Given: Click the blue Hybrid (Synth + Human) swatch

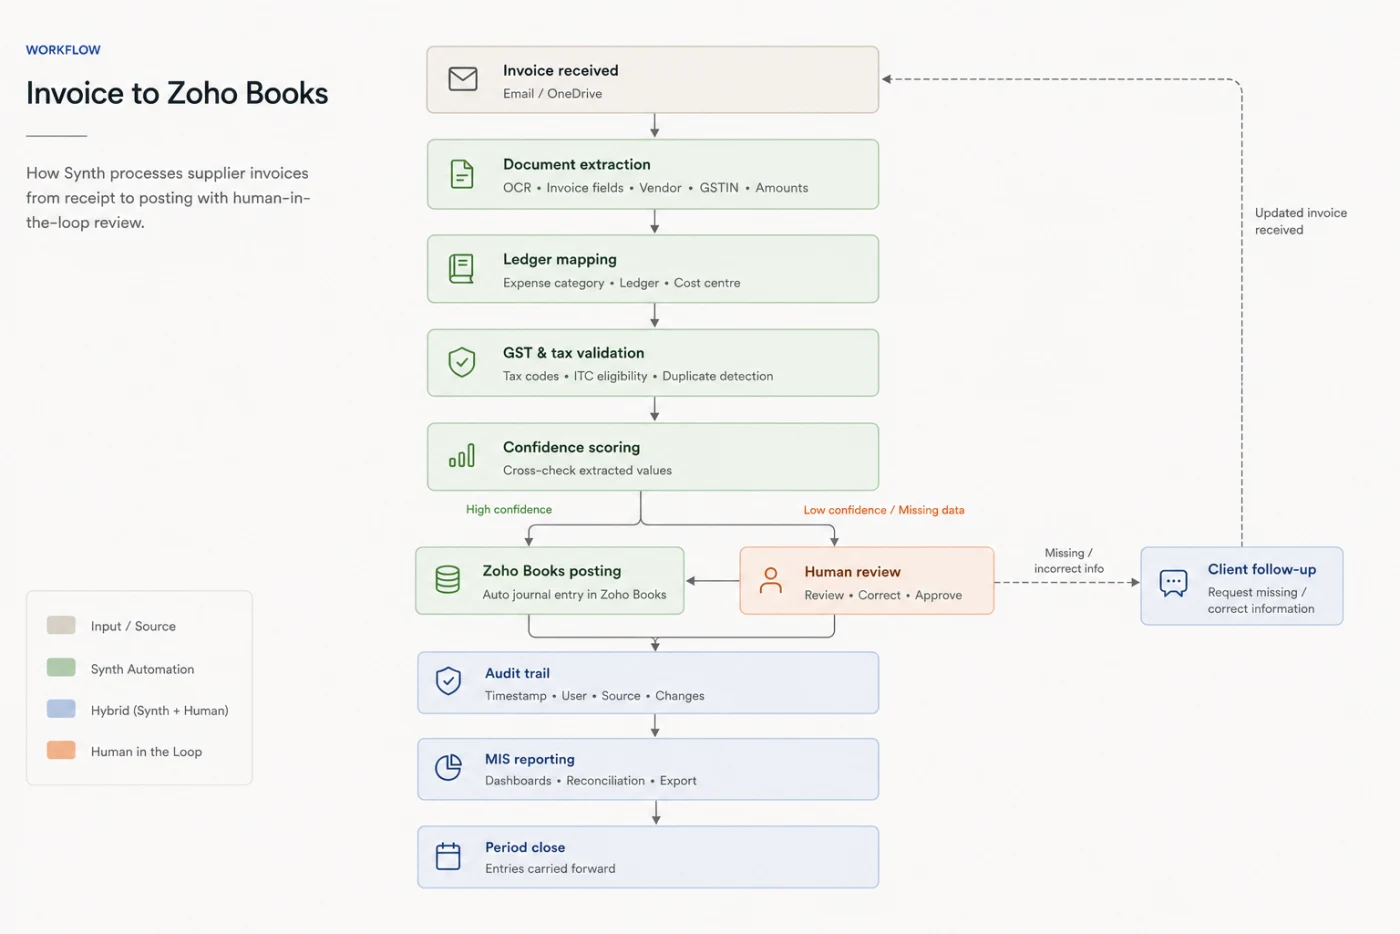Looking at the screenshot, I should click(x=61, y=709).
